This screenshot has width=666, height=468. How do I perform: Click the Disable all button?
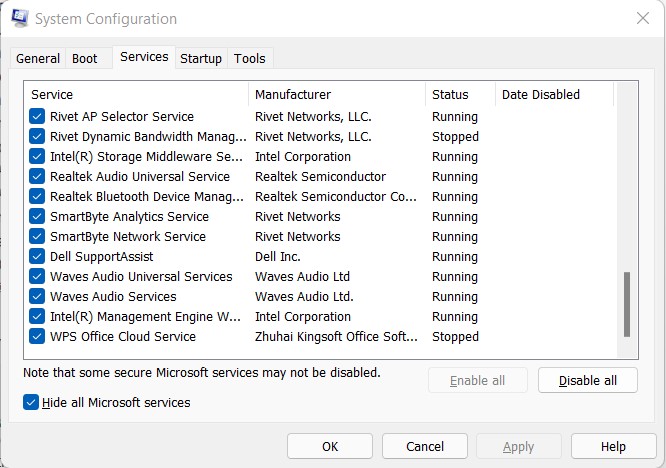[x=587, y=381]
